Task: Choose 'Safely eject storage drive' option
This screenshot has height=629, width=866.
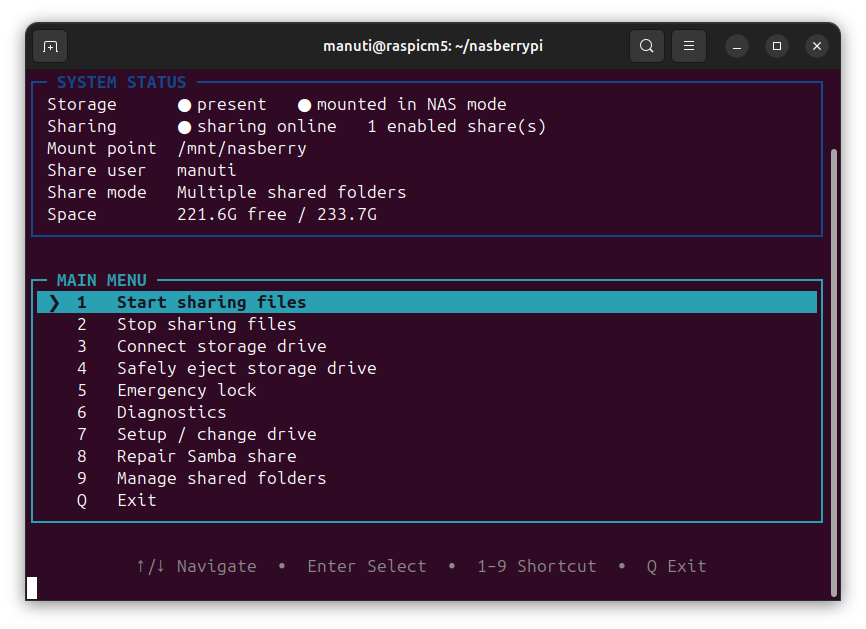Action: [x=426, y=368]
